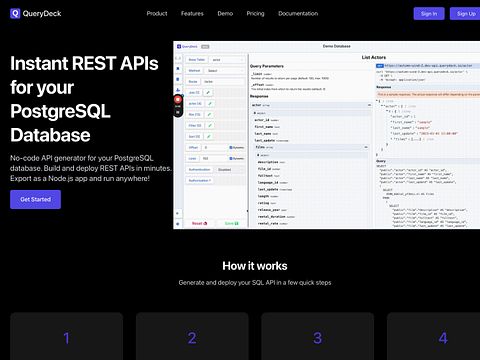
Task: Click the QueryDeck logo icon
Action: [x=15, y=13]
